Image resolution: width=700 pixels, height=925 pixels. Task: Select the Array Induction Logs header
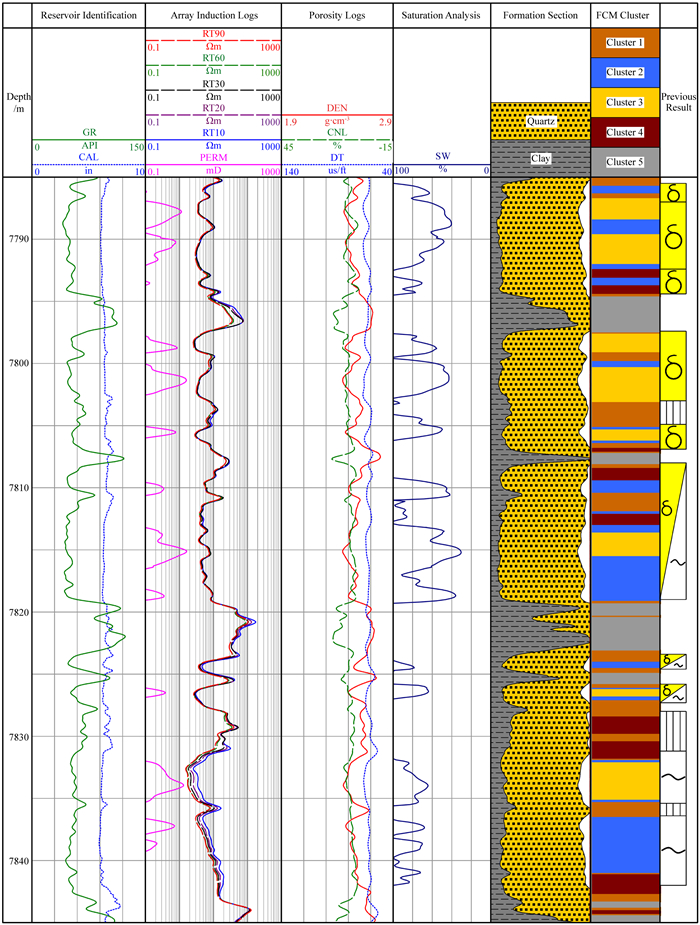click(213, 16)
